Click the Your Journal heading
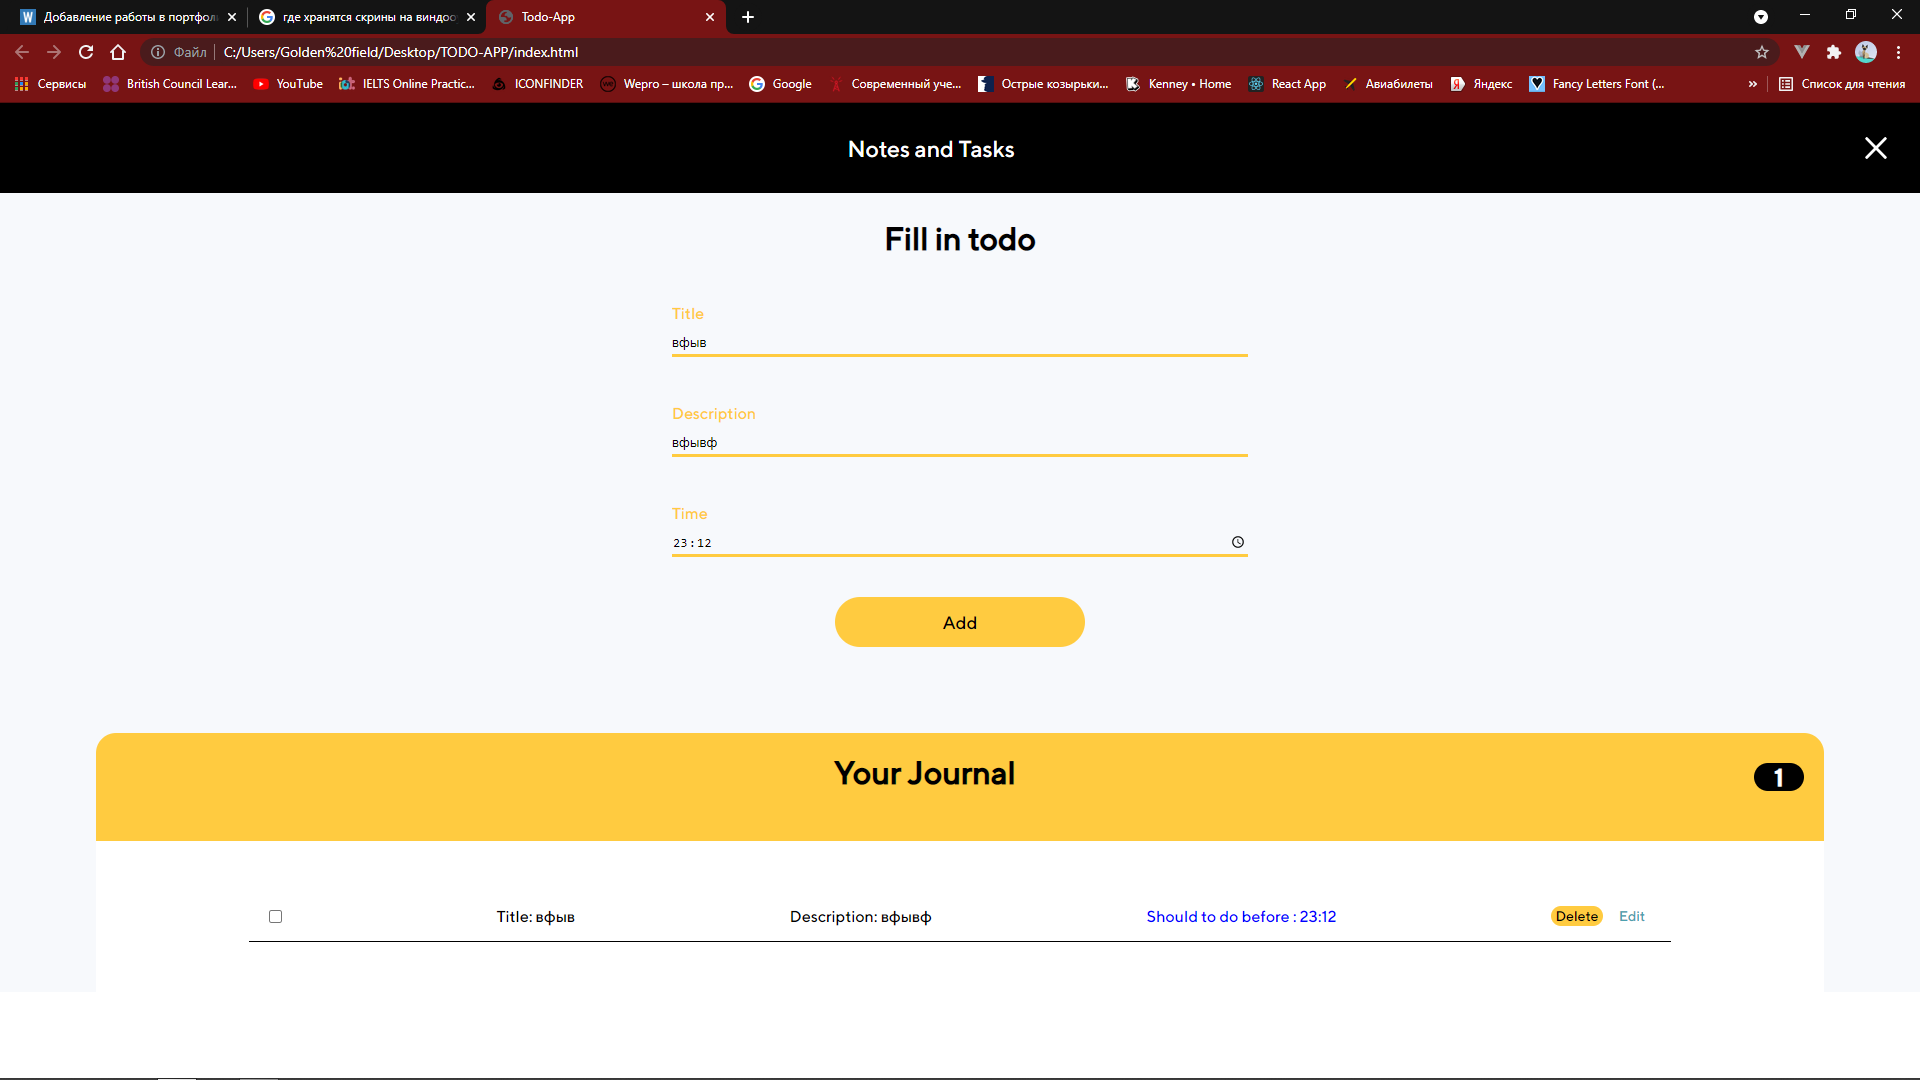The height and width of the screenshot is (1080, 1920). coord(924,773)
